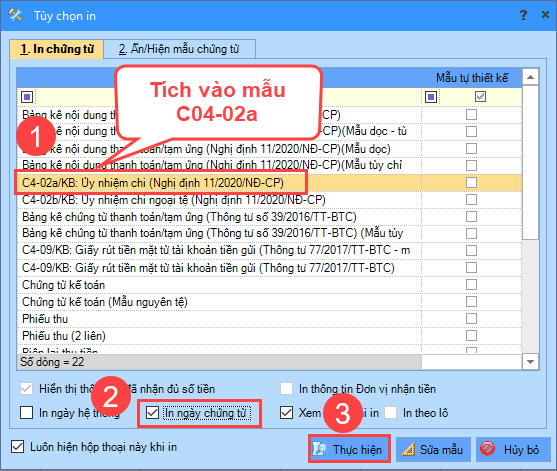Tick custom design checkbox for Phiếu thu
The width and height of the screenshot is (557, 471).
pyautogui.click(x=471, y=318)
